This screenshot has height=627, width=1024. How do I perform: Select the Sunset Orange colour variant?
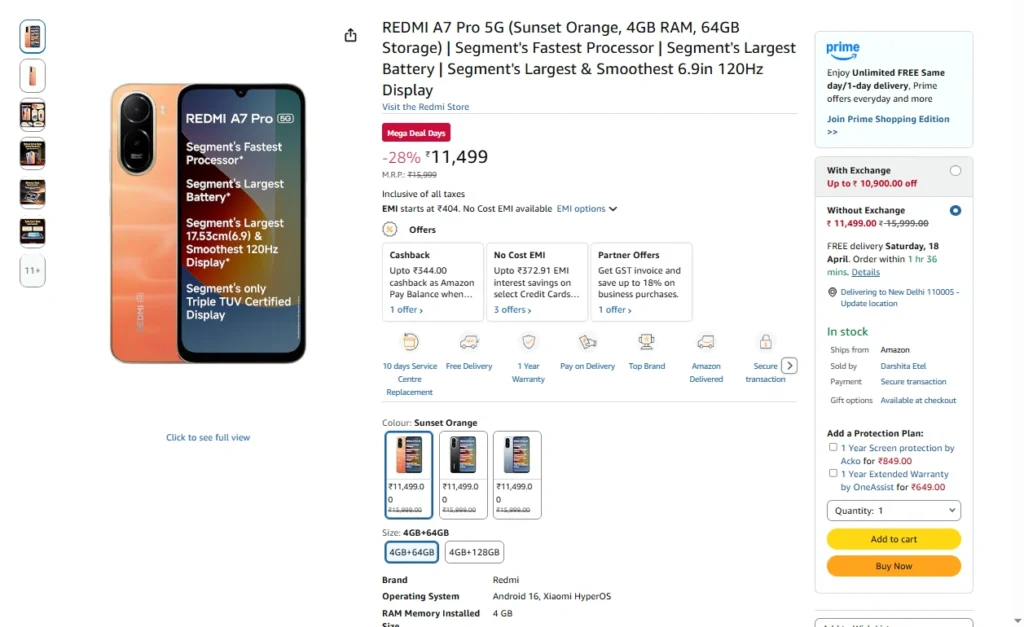406,474
